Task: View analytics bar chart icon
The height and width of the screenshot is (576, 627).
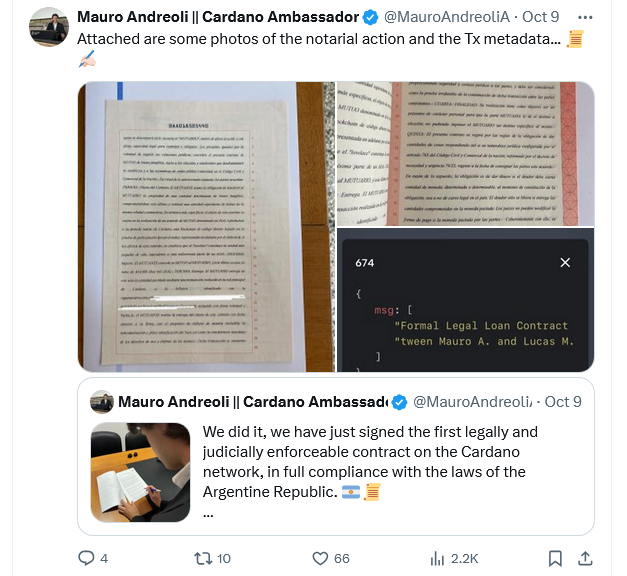Action: coord(437,558)
